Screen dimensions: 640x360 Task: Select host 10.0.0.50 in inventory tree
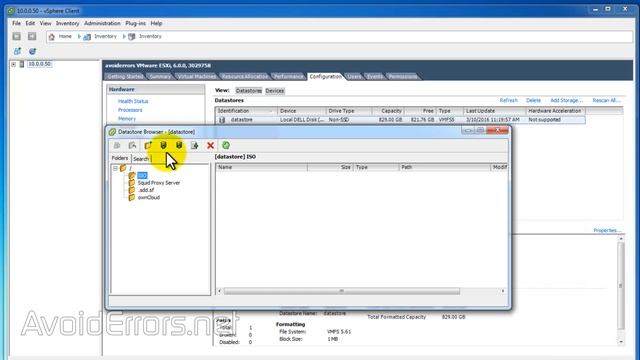pos(39,64)
